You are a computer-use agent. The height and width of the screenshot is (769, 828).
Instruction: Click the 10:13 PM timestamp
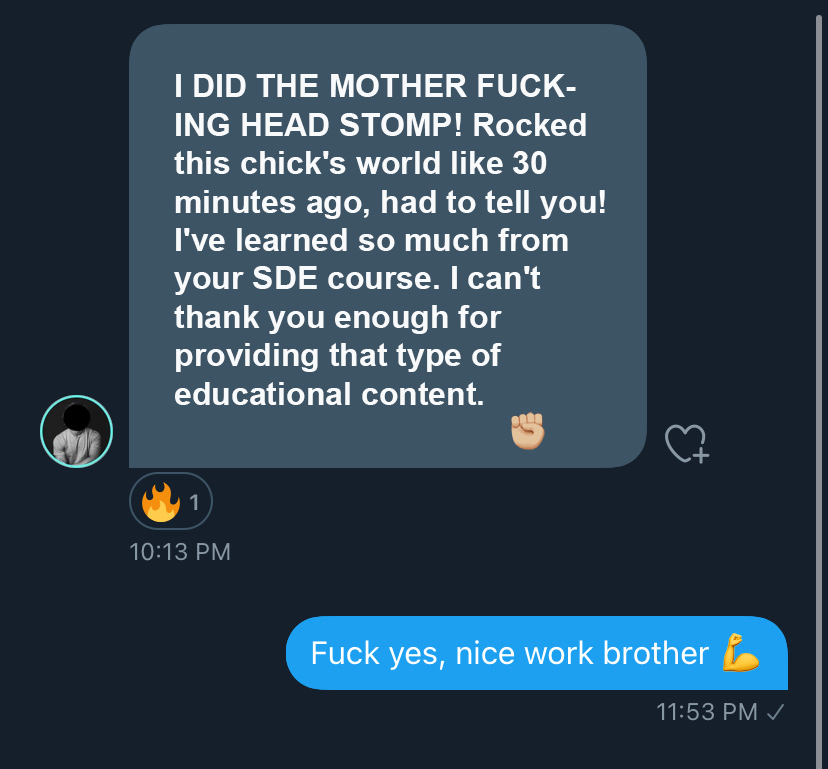point(180,551)
